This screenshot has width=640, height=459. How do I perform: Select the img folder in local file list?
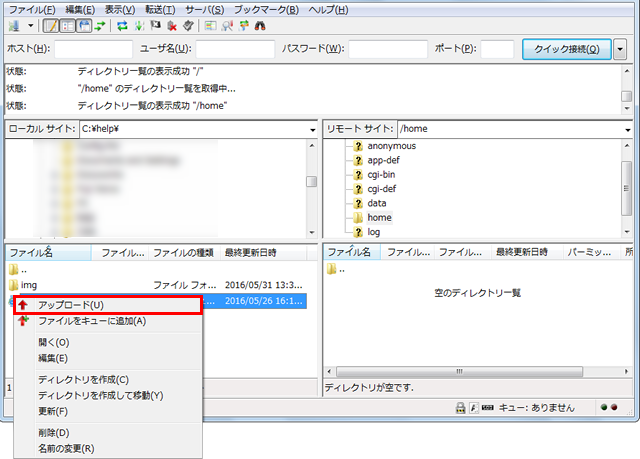(x=29, y=285)
